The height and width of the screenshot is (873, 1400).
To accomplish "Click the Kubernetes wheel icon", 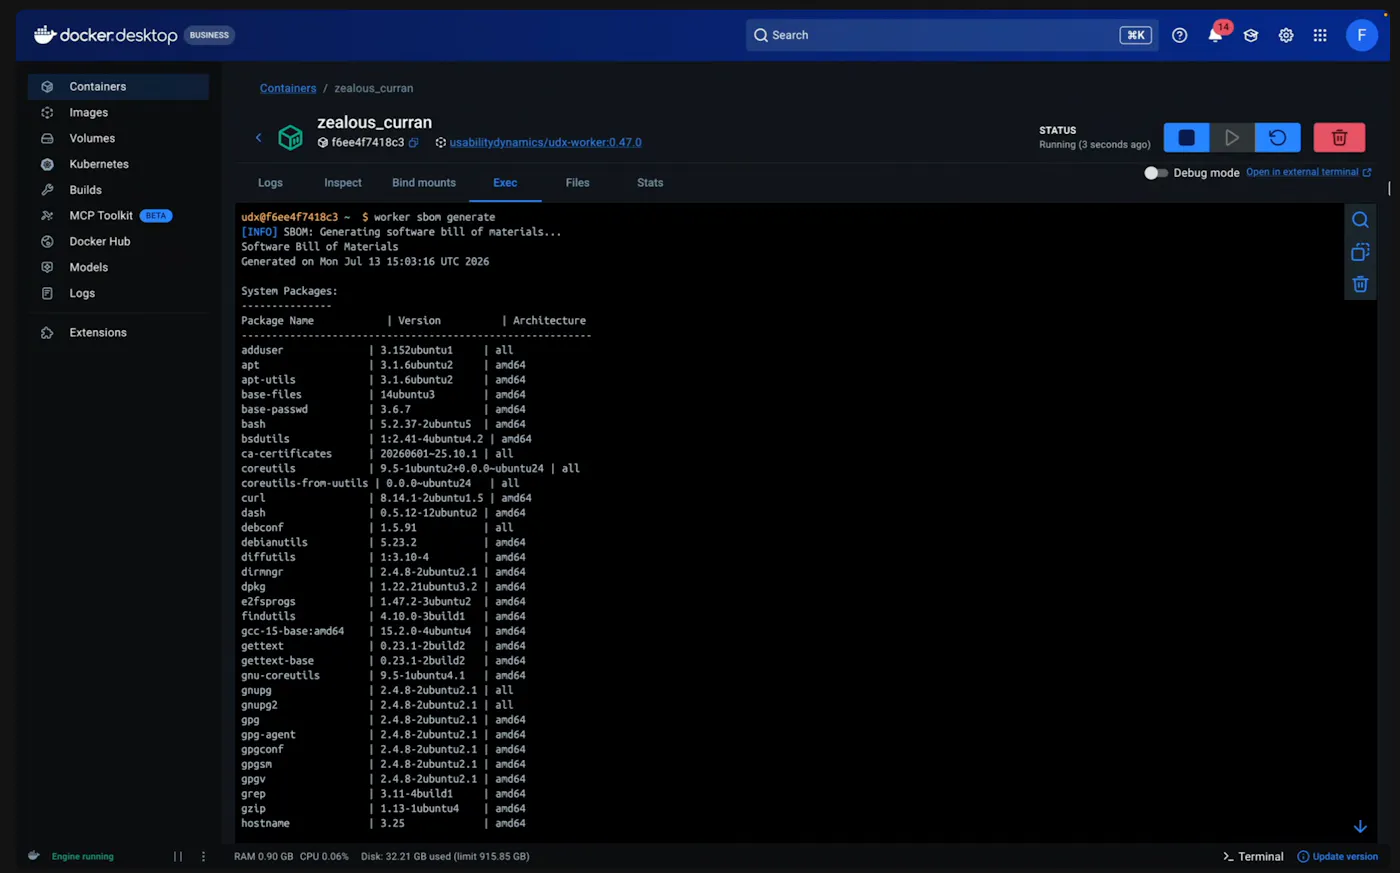I will 47,164.
